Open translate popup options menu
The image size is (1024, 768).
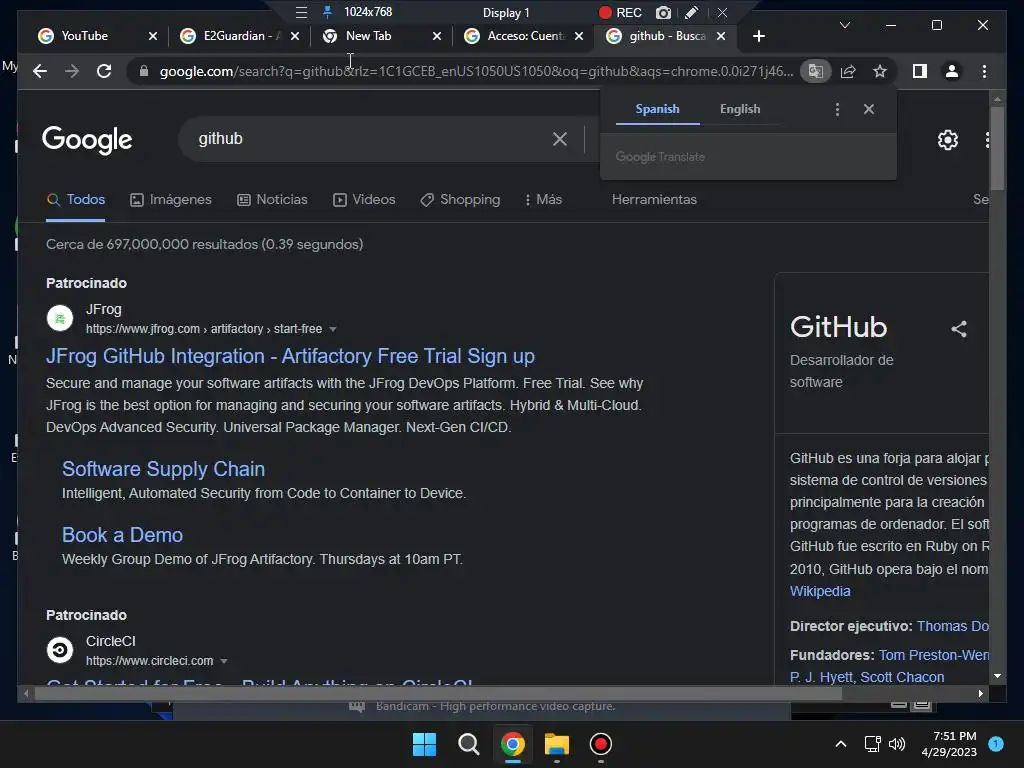pyautogui.click(x=837, y=109)
